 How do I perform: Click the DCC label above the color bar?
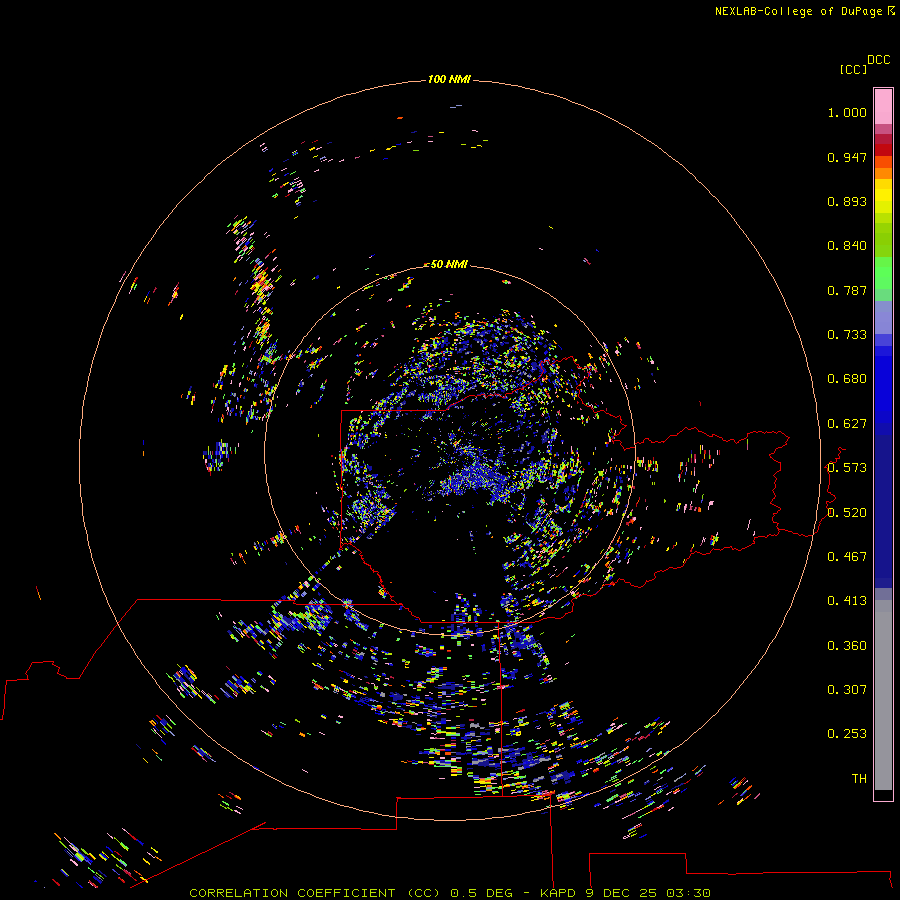click(x=878, y=59)
